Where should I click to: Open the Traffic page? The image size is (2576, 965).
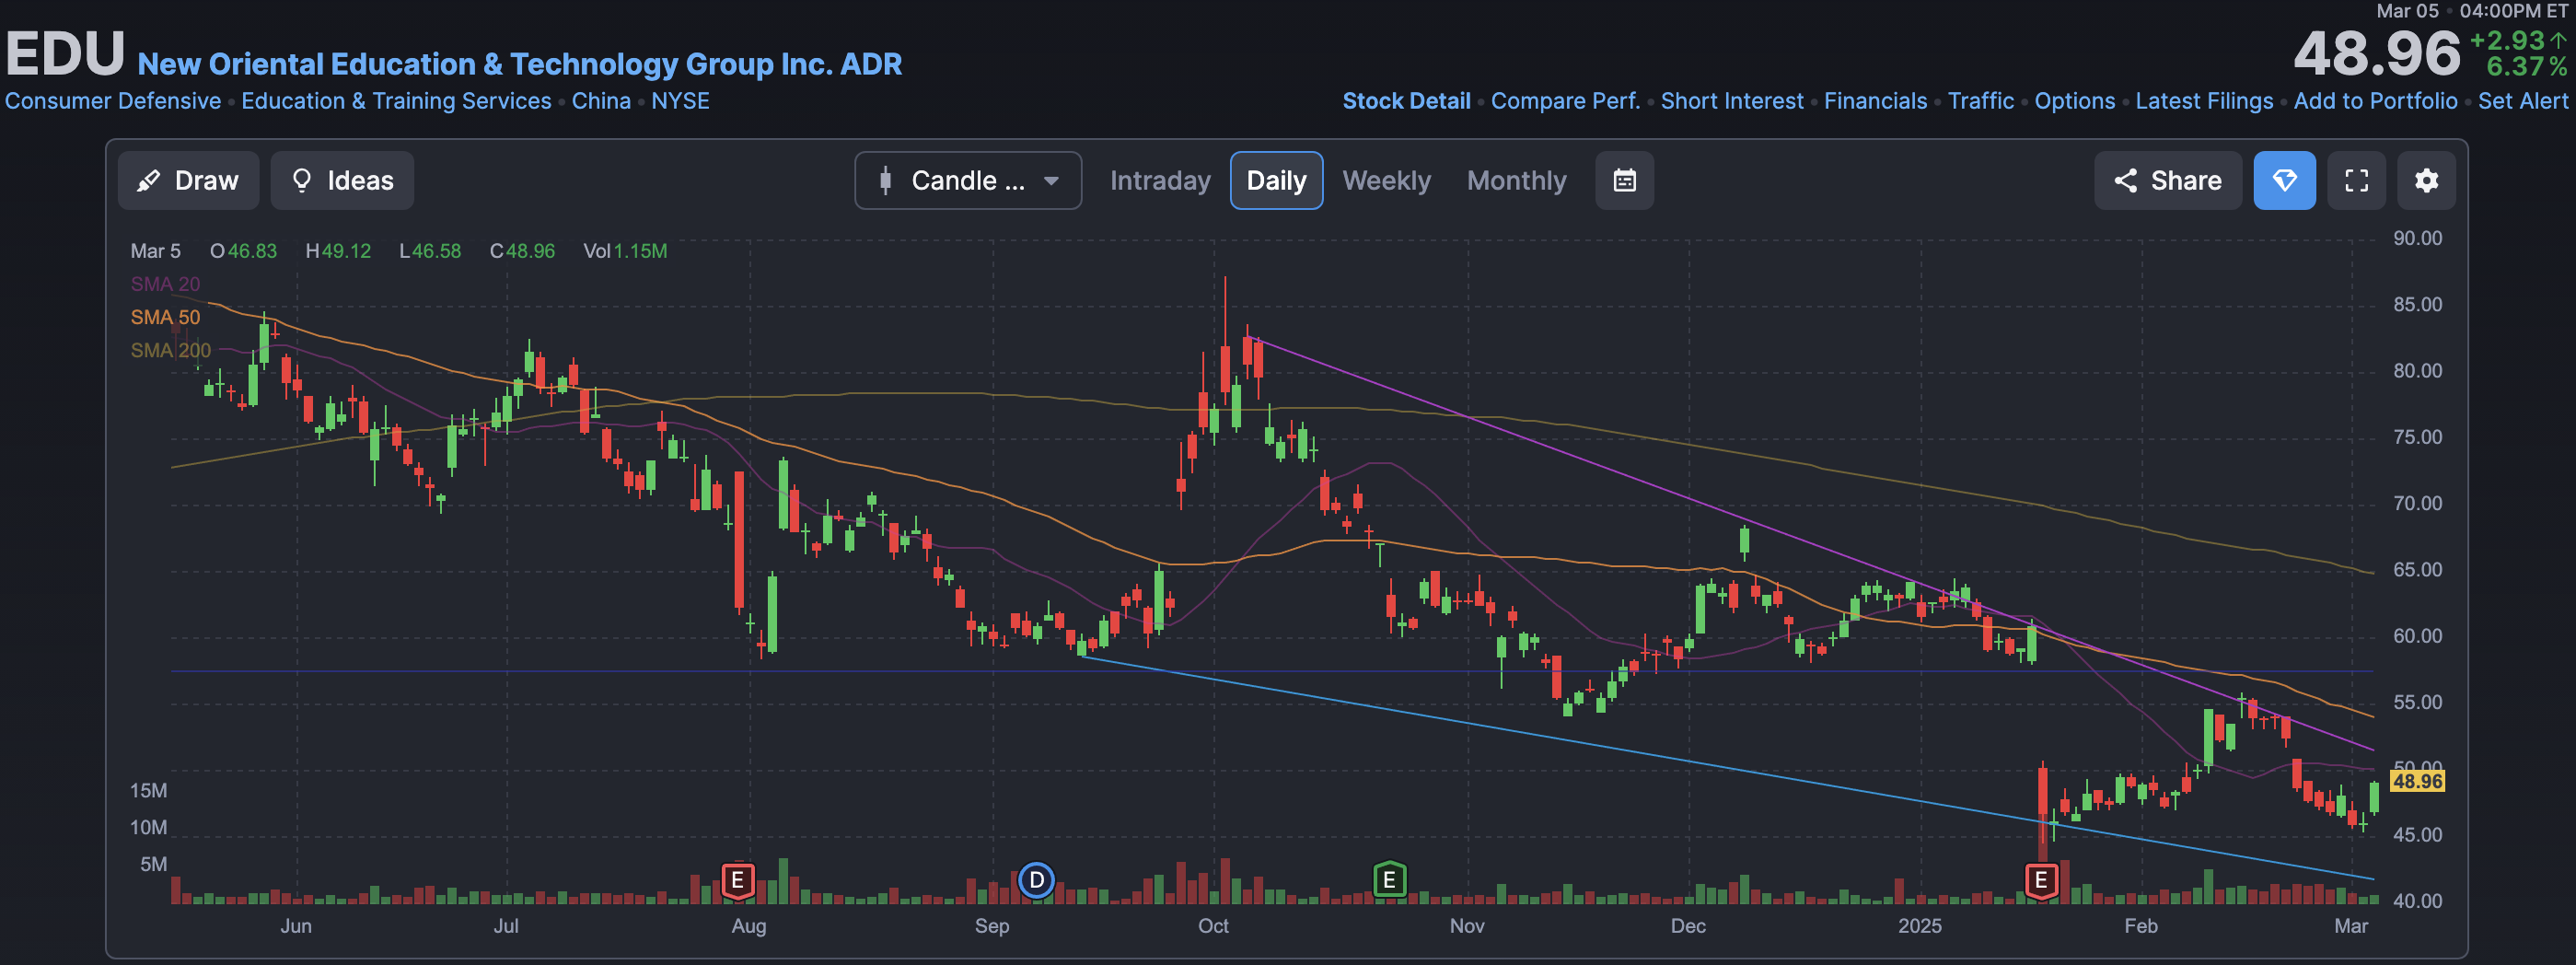pos(1980,101)
